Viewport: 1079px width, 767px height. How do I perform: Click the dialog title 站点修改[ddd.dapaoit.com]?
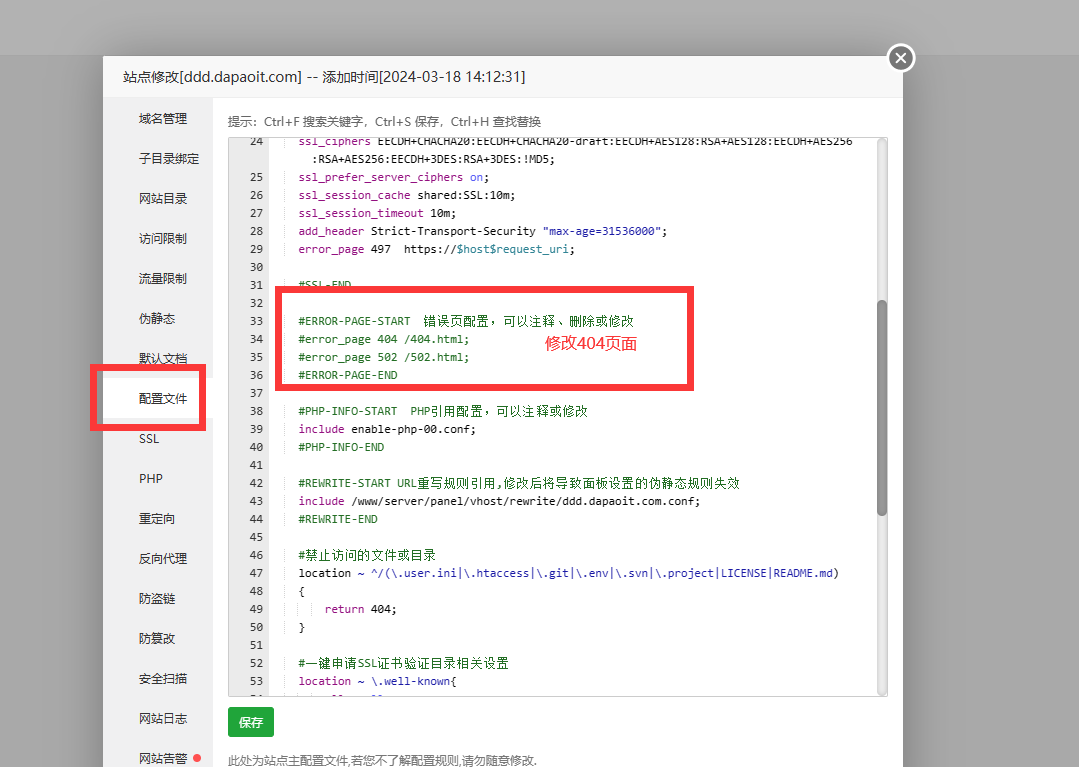click(213, 77)
